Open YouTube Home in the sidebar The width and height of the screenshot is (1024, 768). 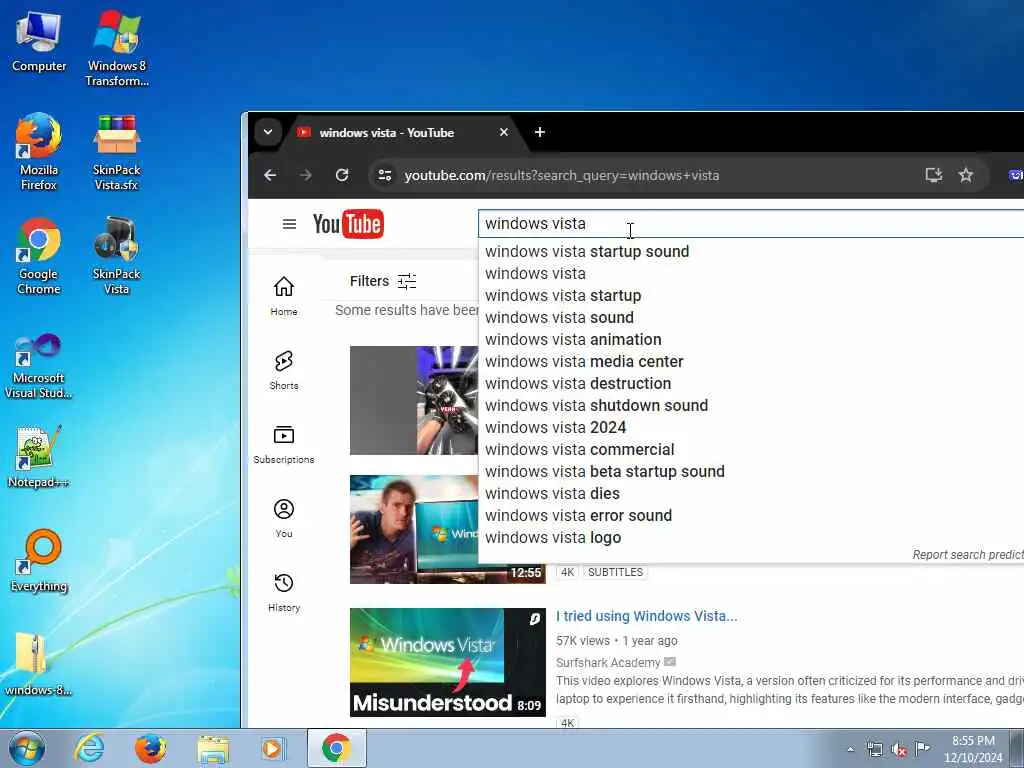[284, 295]
